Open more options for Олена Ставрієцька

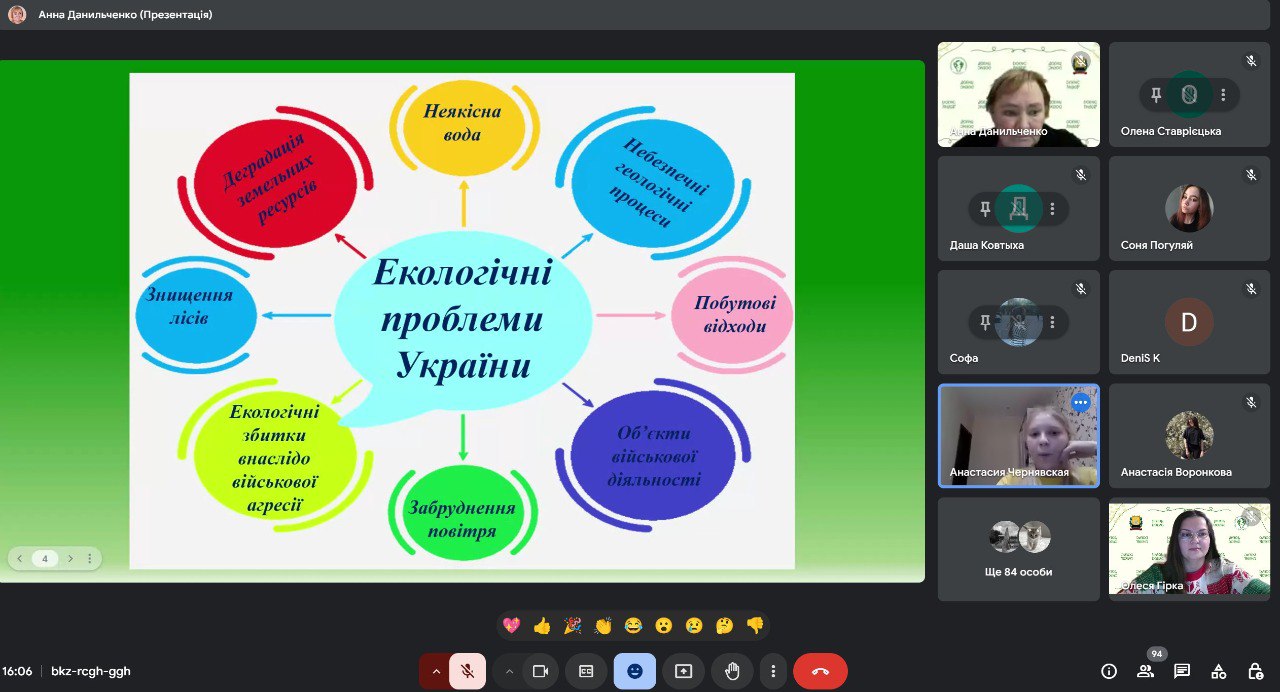click(x=1223, y=95)
